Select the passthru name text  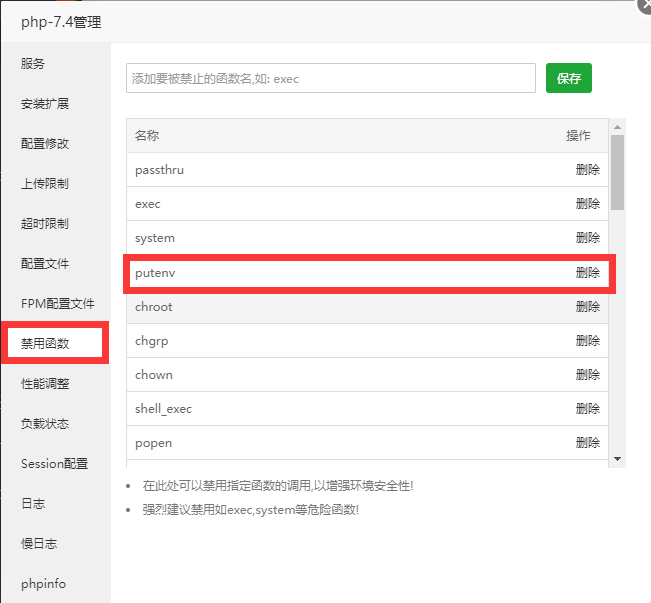[159, 170]
